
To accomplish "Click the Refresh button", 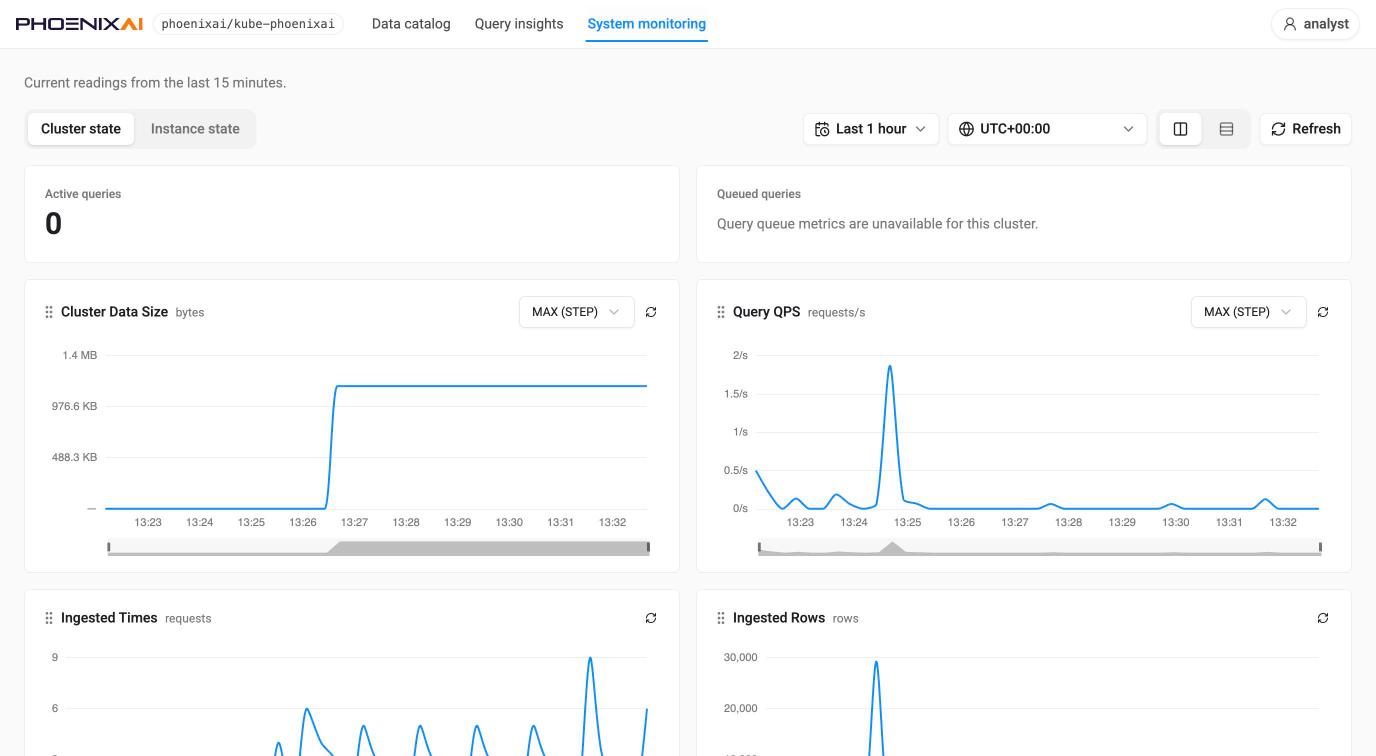I will coord(1305,129).
